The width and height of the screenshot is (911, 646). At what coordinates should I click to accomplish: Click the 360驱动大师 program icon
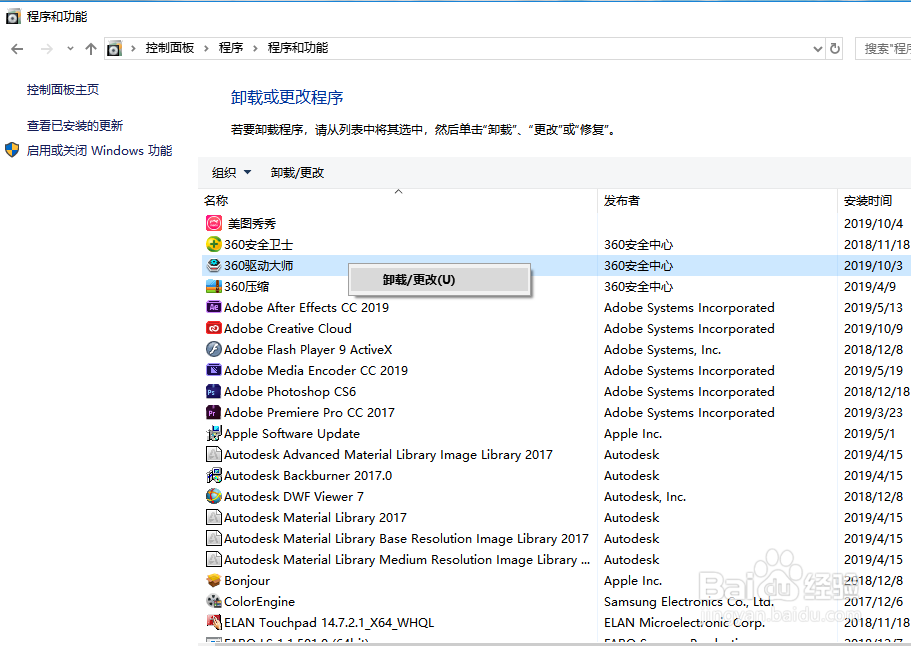pyautogui.click(x=214, y=265)
